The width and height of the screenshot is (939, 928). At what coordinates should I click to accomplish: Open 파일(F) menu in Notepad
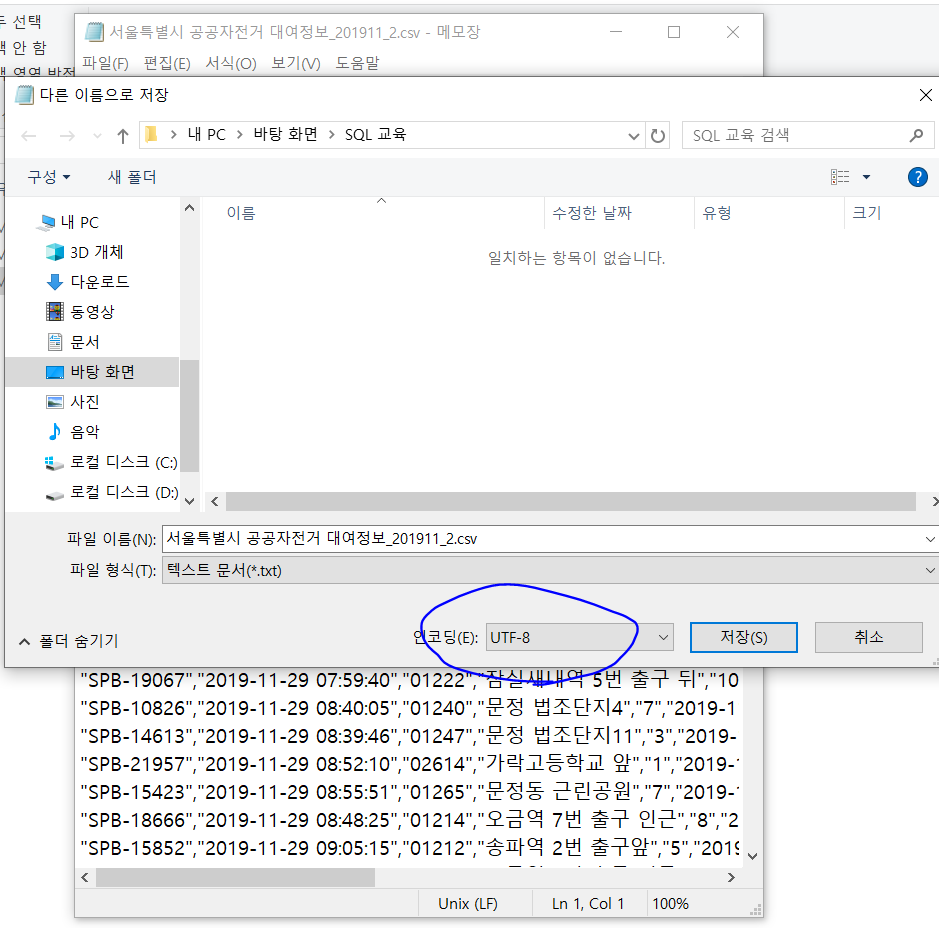[105, 63]
